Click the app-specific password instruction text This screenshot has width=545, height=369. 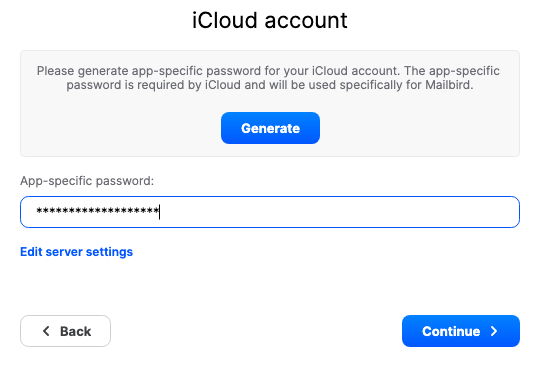click(x=270, y=78)
